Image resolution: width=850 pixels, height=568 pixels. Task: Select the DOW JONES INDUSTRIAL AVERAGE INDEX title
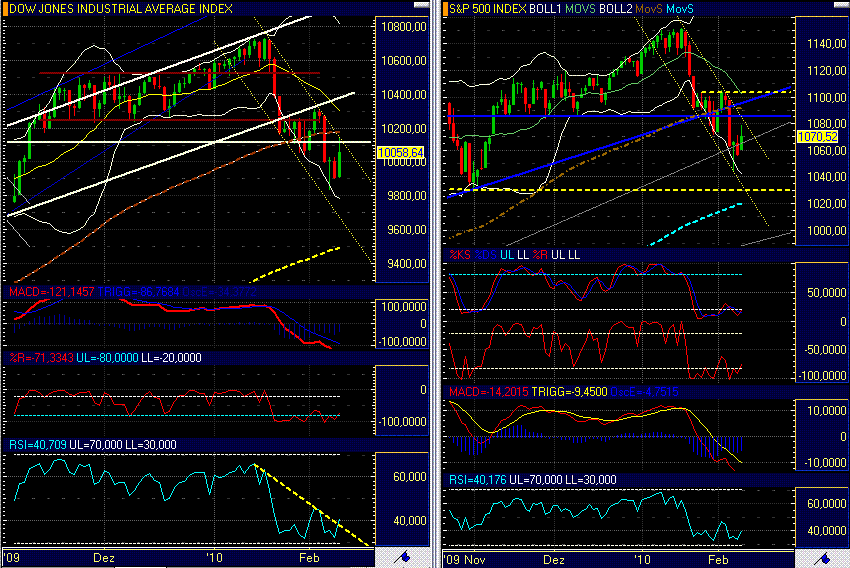point(121,9)
